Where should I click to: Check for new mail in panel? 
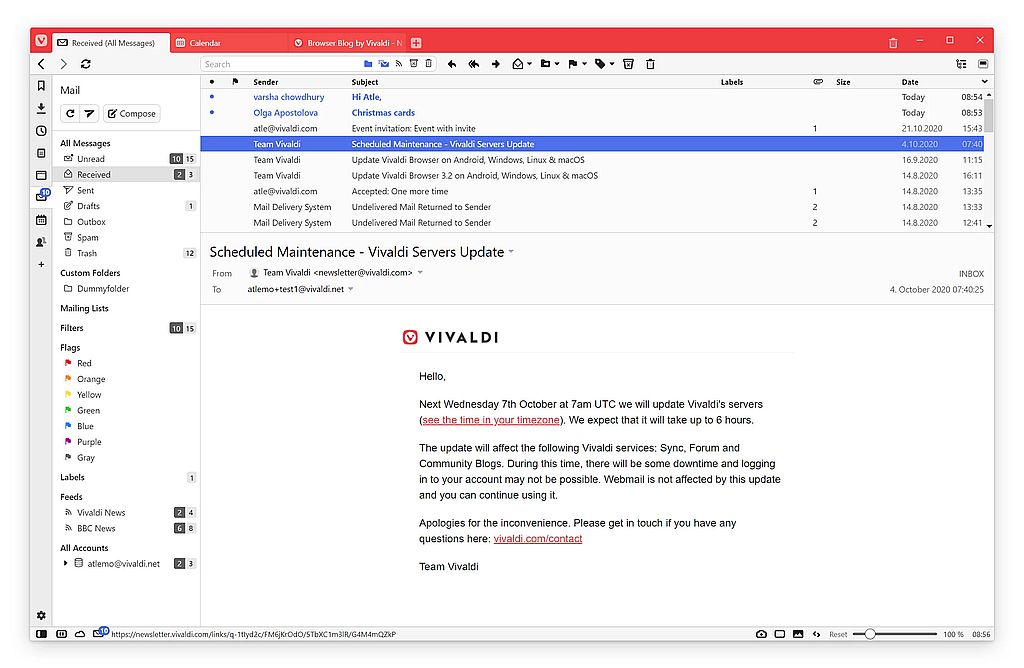coord(70,114)
